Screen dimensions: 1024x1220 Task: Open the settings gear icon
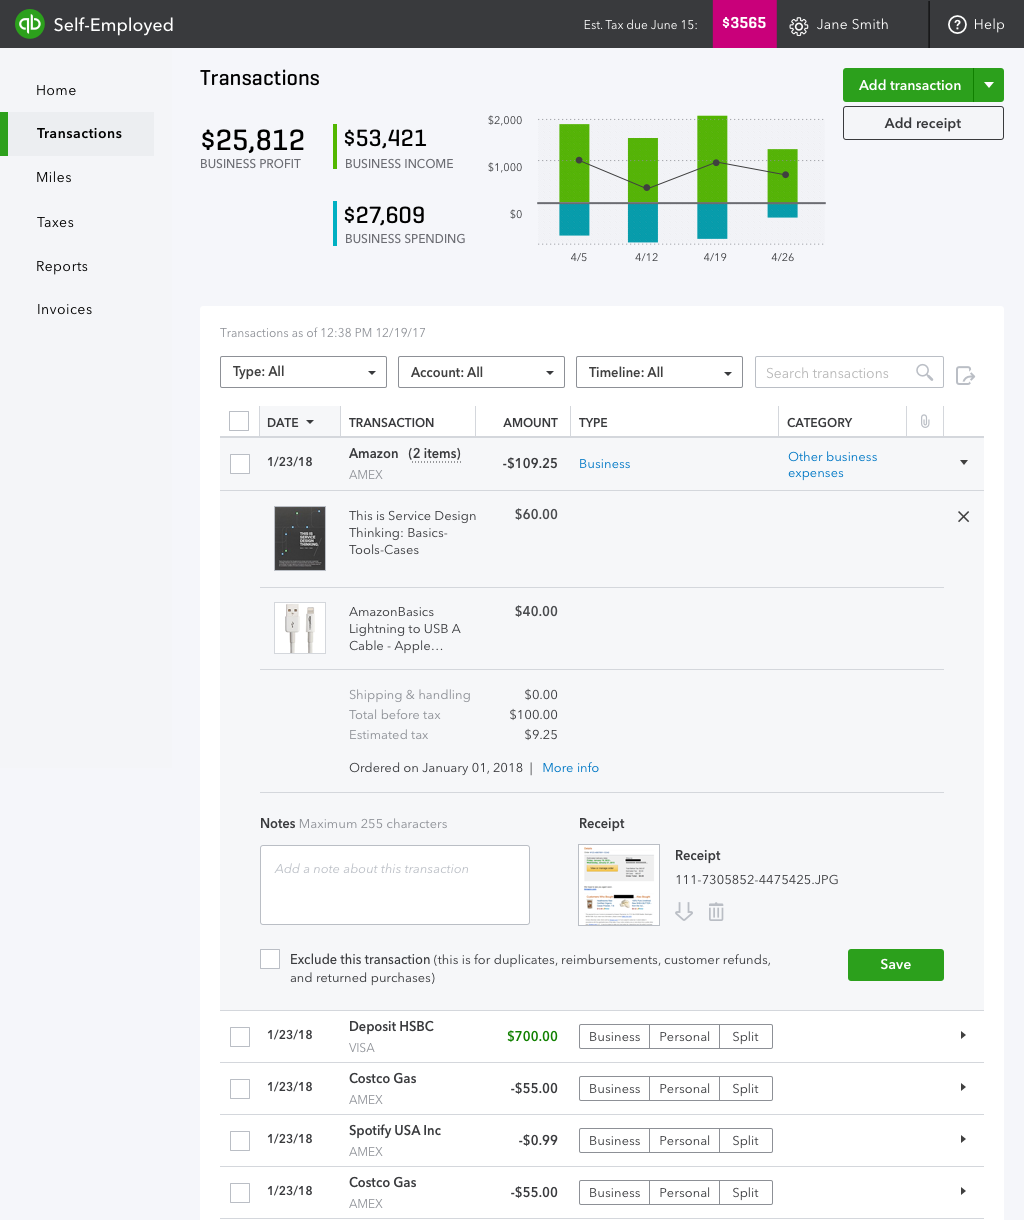[x=798, y=25]
